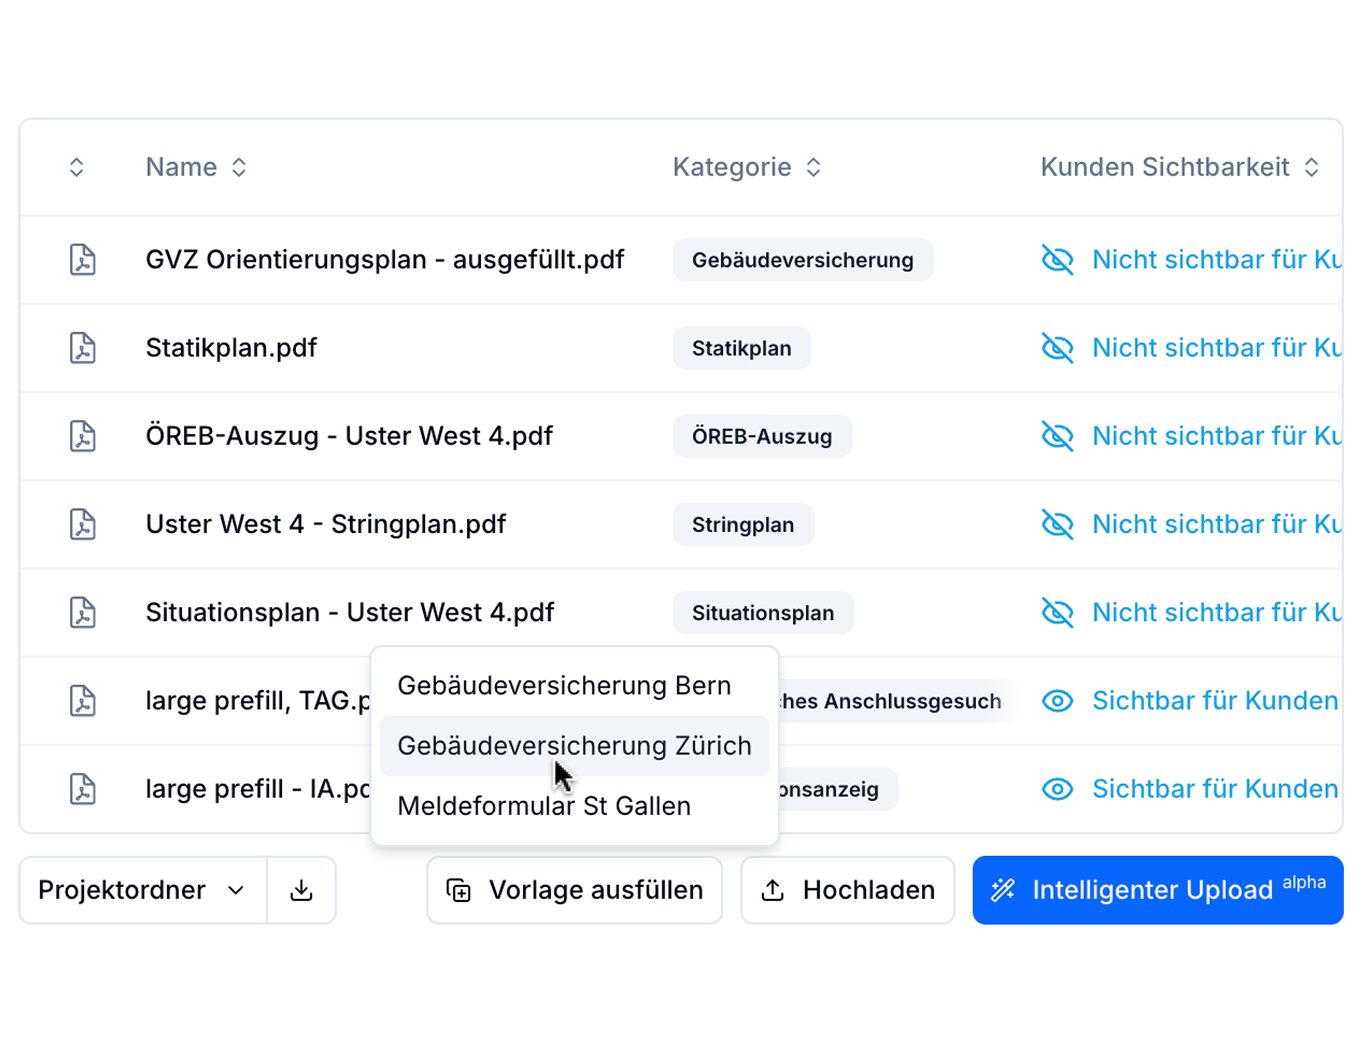Click the Stringplan category tag
The height and width of the screenshot is (1051, 1365).
pos(742,525)
